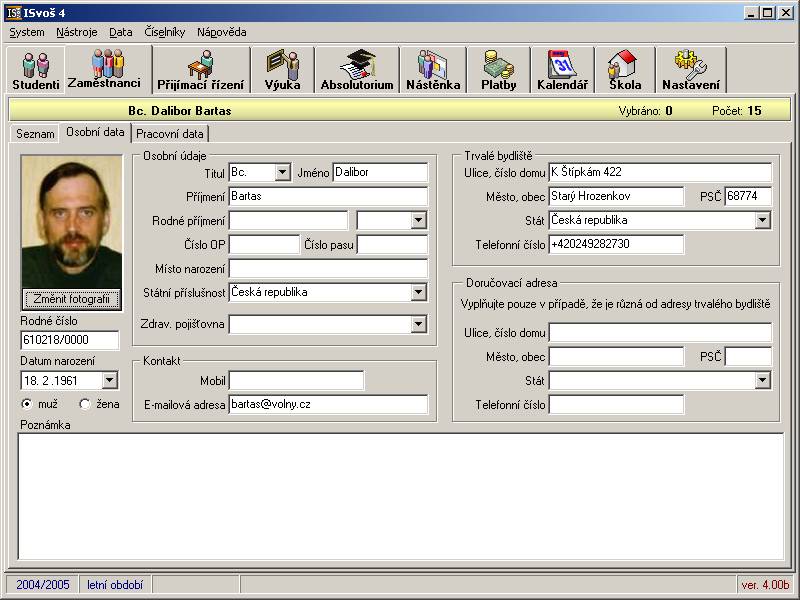800x600 pixels.
Task: Open the Absolutorium module
Action: pyautogui.click(x=357, y=70)
